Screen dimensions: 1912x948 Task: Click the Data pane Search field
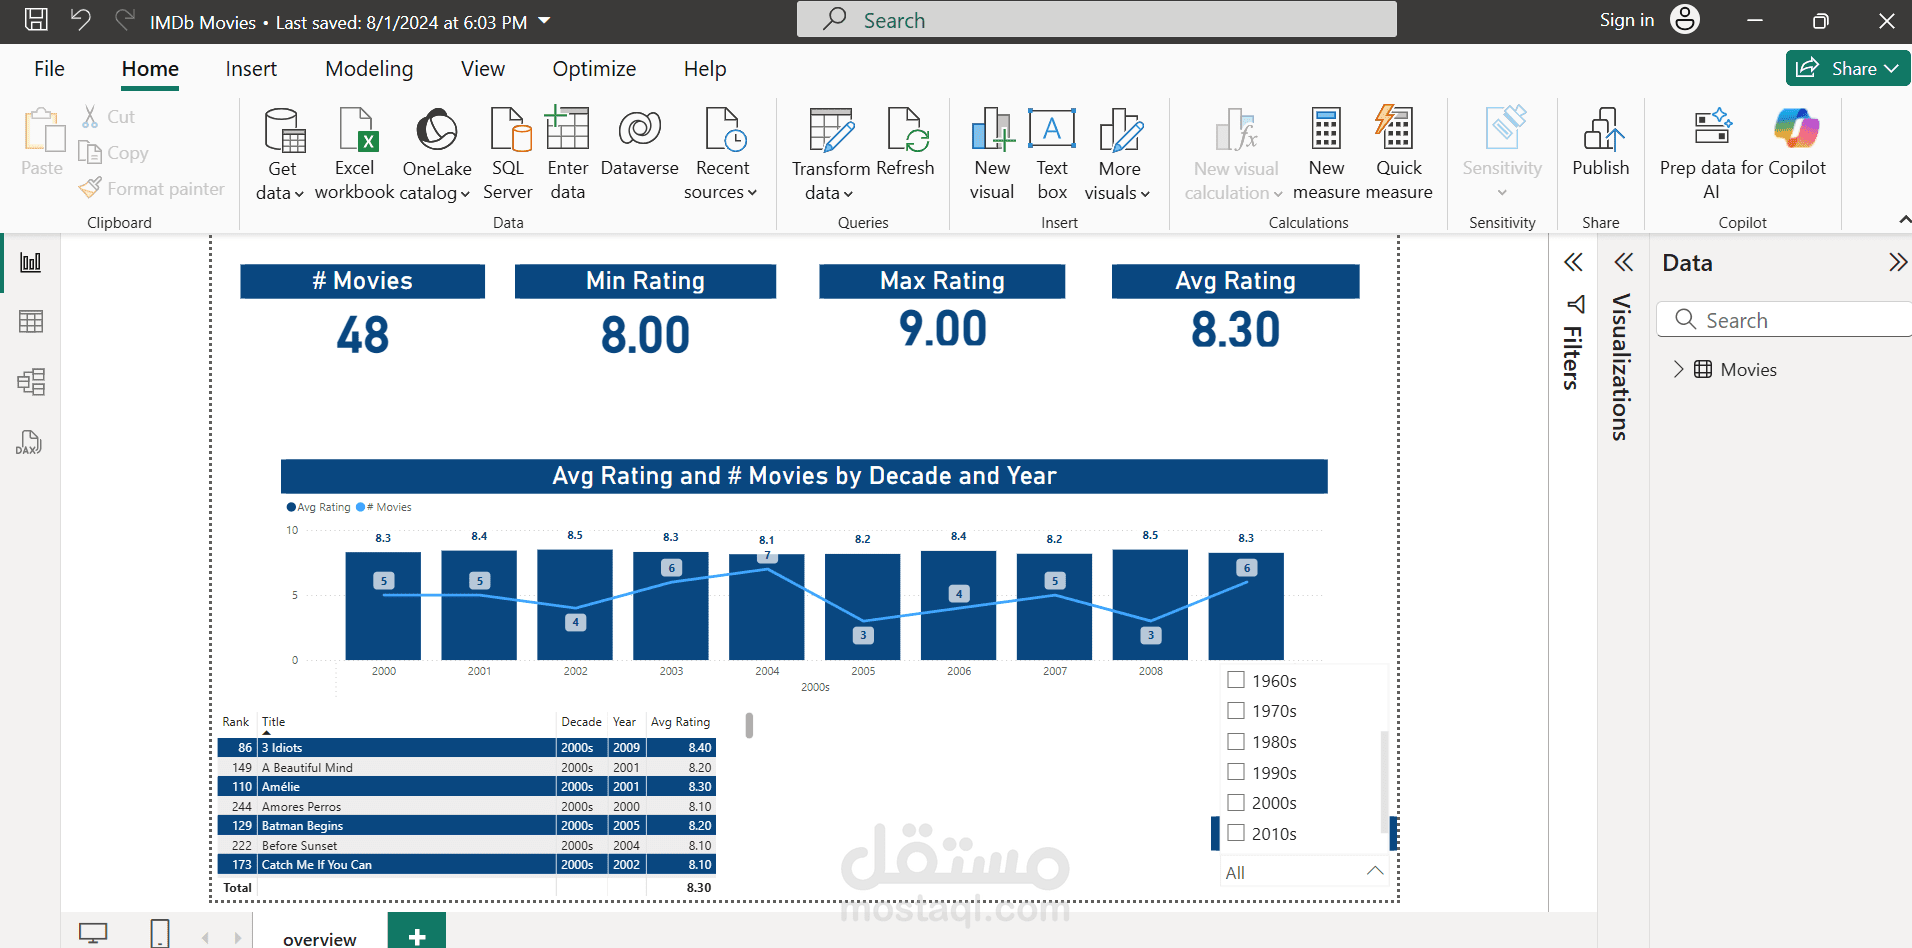(1786, 319)
